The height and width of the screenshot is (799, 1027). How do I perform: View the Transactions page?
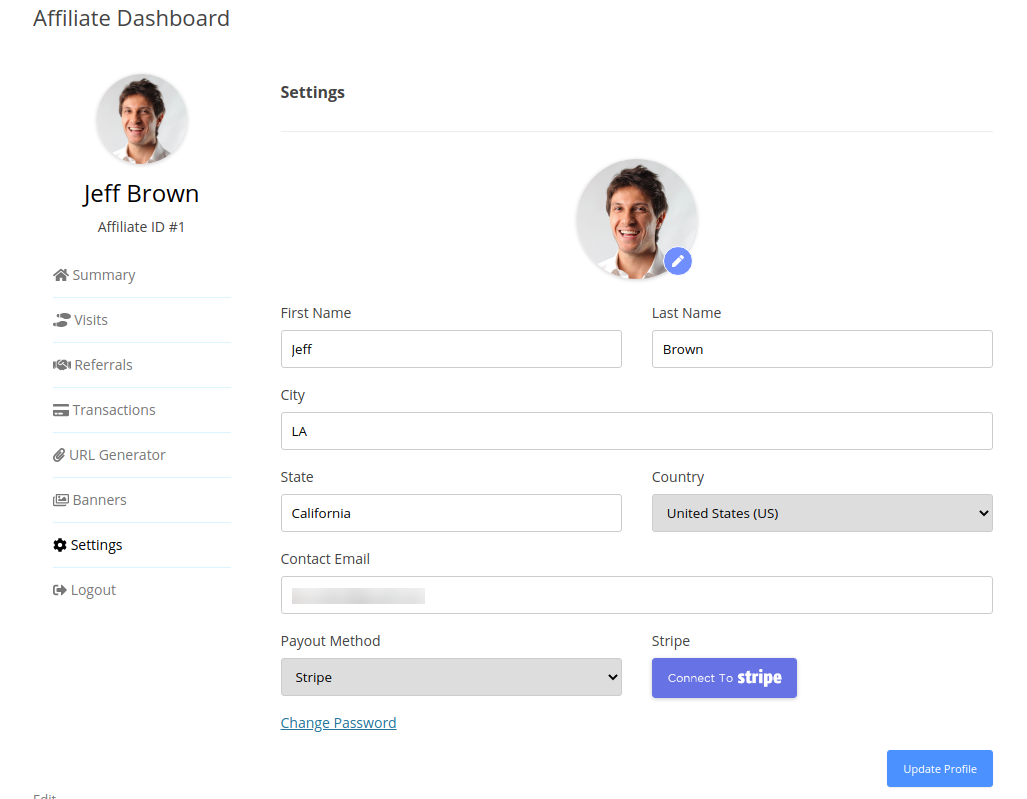[x=114, y=410]
